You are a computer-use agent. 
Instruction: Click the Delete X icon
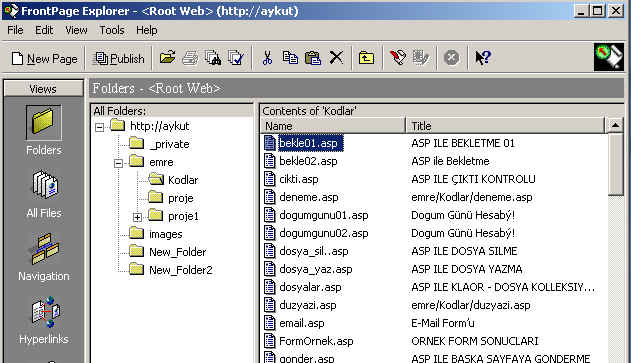336,58
